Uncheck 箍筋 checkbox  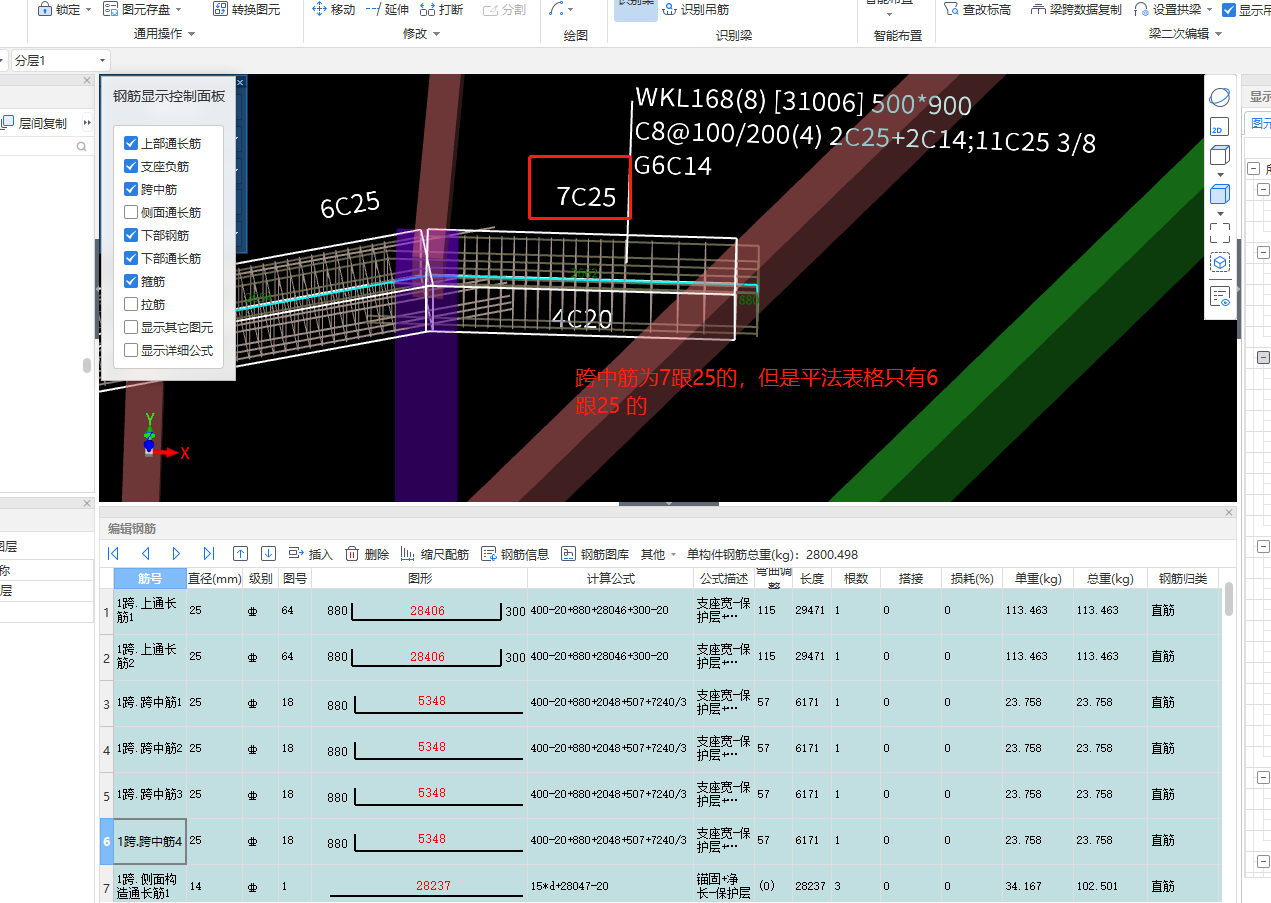131,282
